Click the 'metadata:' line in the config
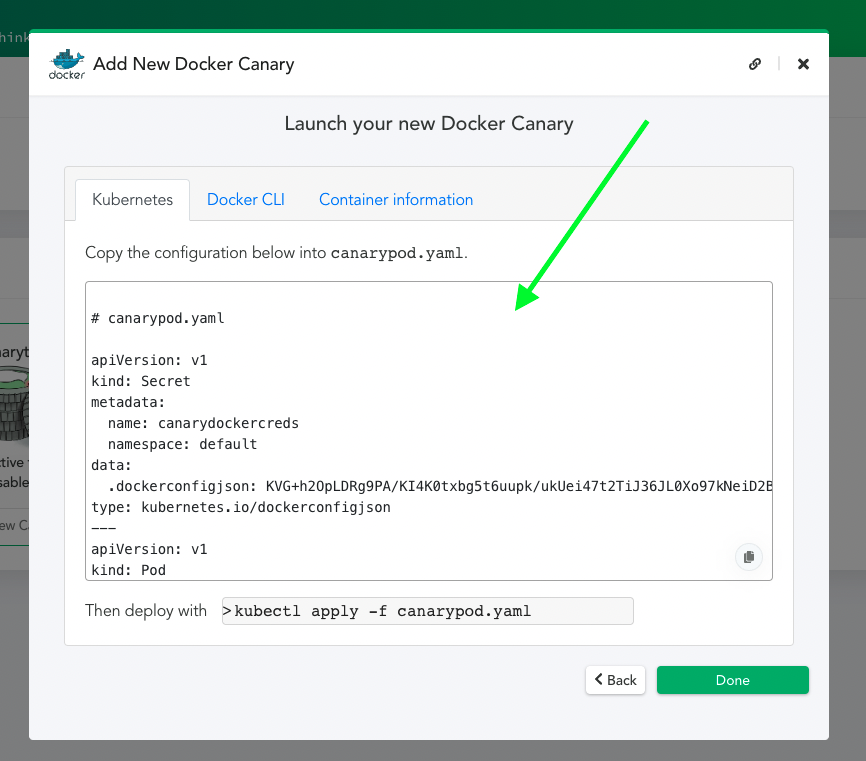The image size is (866, 761). 128,402
